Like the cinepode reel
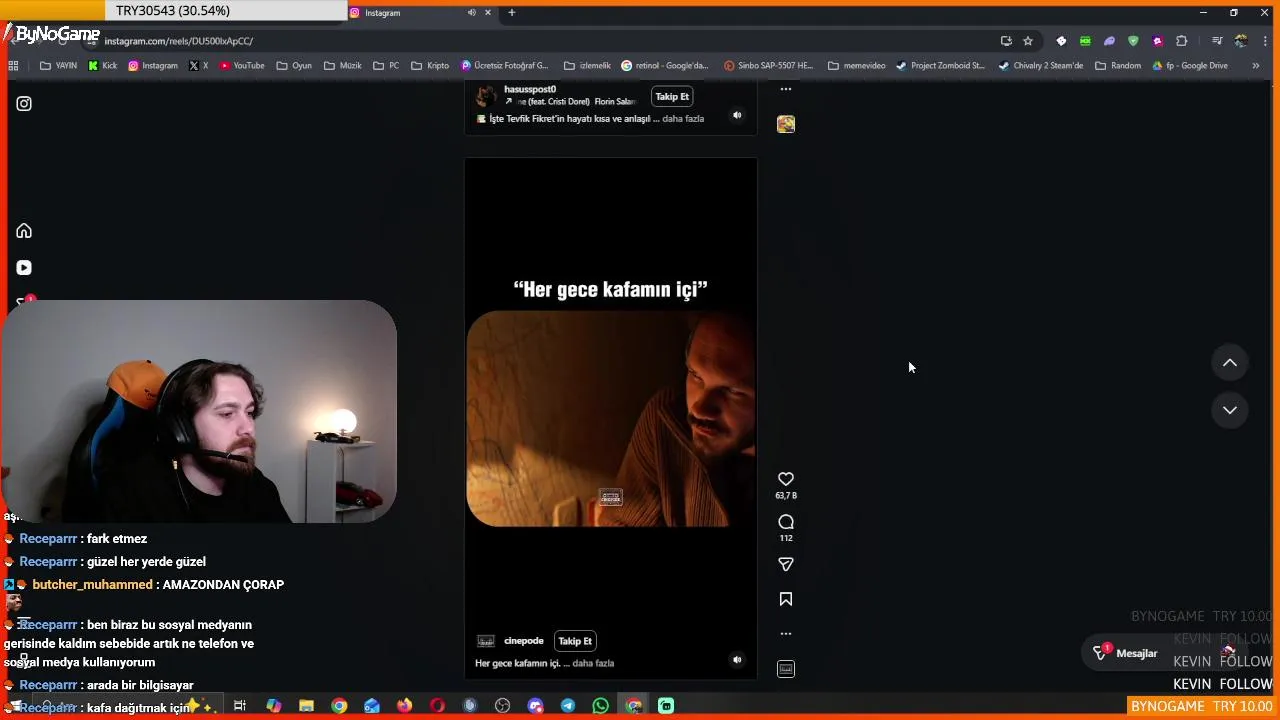 point(786,479)
